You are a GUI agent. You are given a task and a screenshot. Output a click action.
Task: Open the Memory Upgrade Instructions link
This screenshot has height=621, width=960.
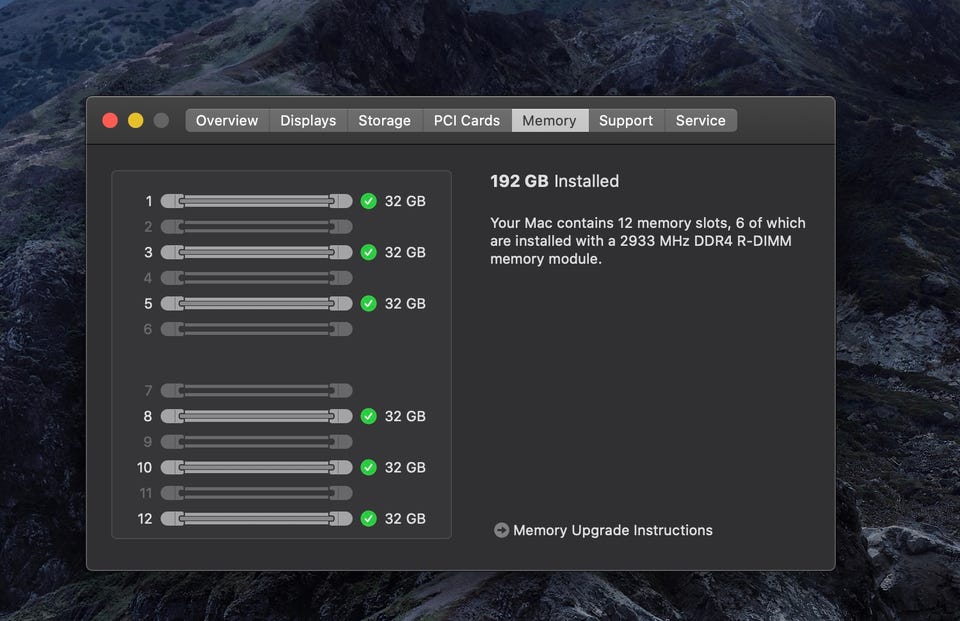[612, 530]
